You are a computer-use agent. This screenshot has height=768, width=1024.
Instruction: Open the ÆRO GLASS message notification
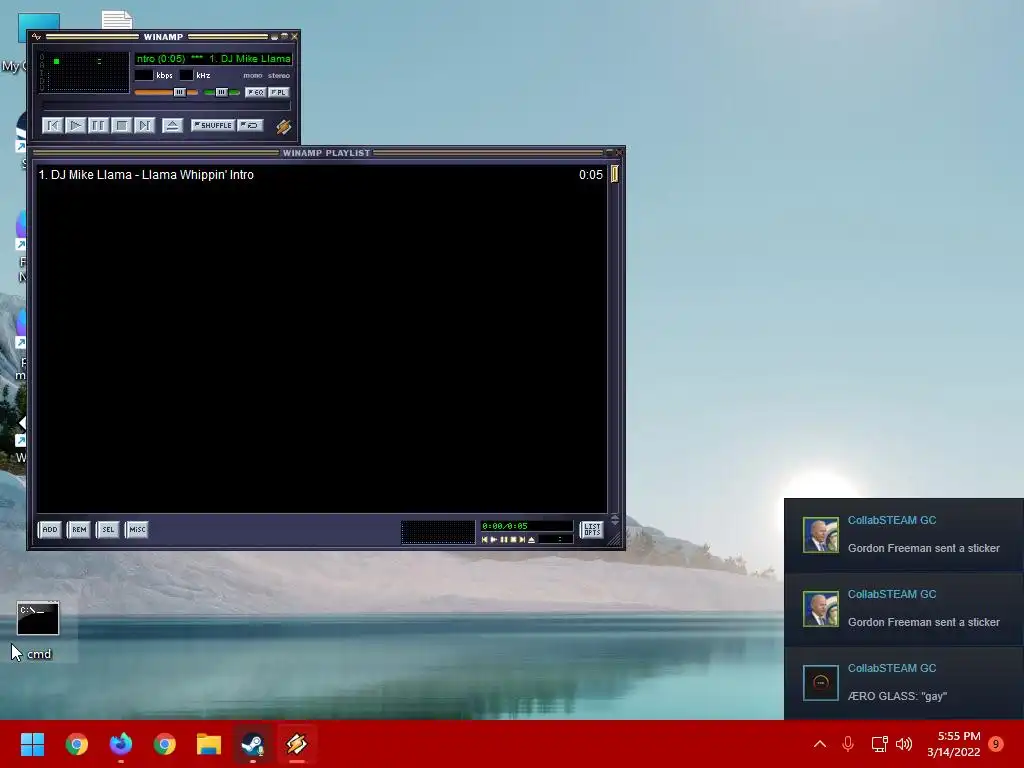[x=904, y=682]
